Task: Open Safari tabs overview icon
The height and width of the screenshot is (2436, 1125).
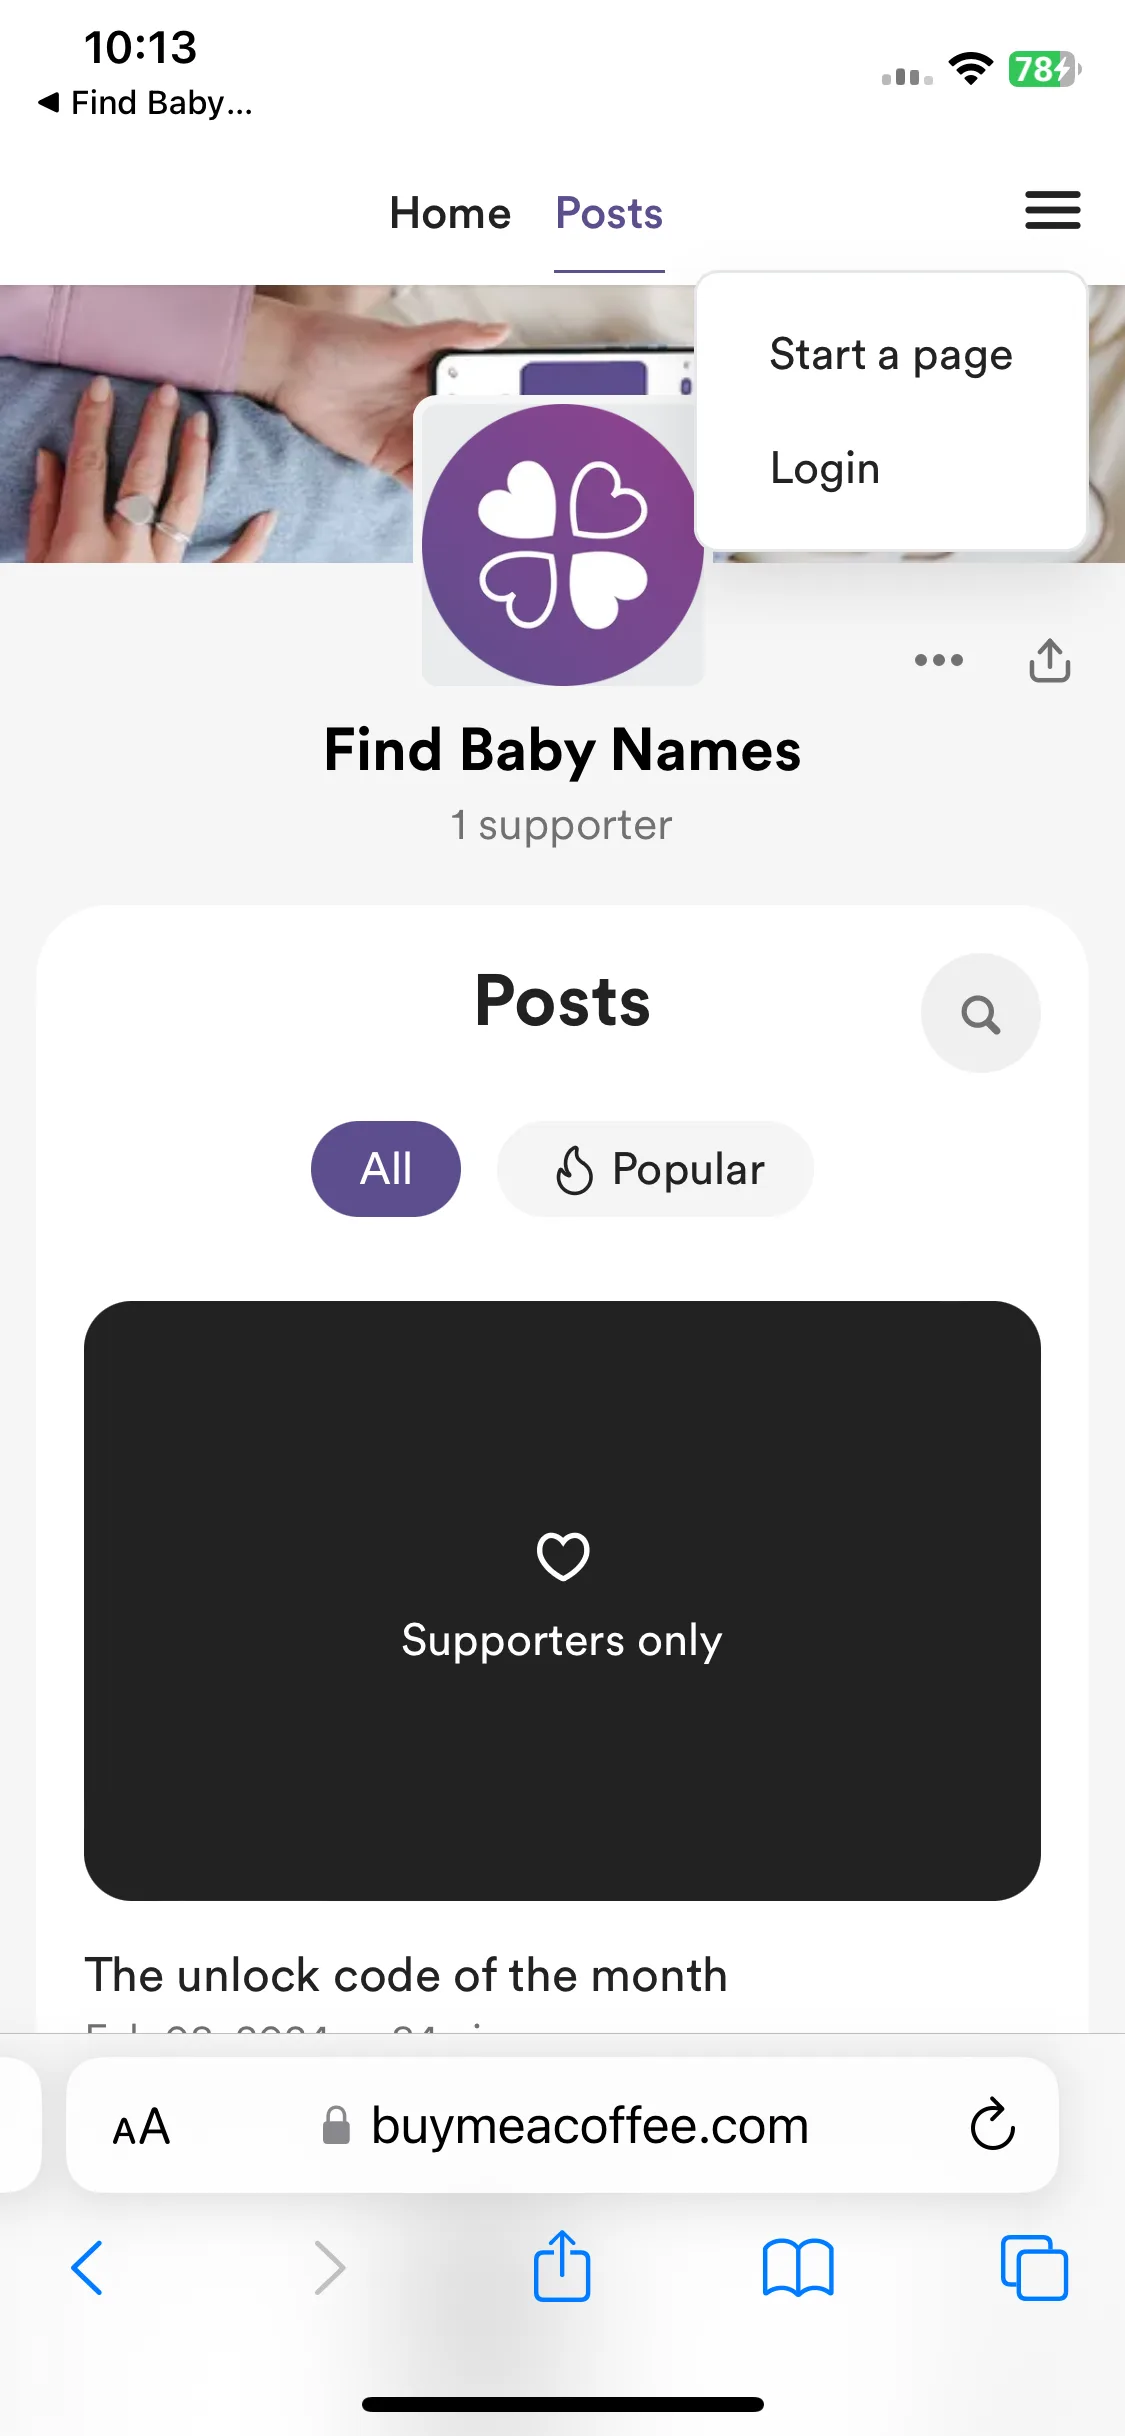Action: click(x=1034, y=2267)
